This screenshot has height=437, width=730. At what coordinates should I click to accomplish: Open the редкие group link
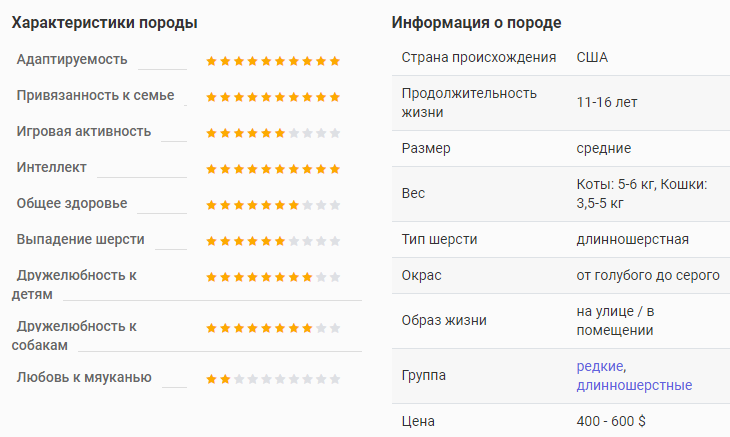(601, 366)
